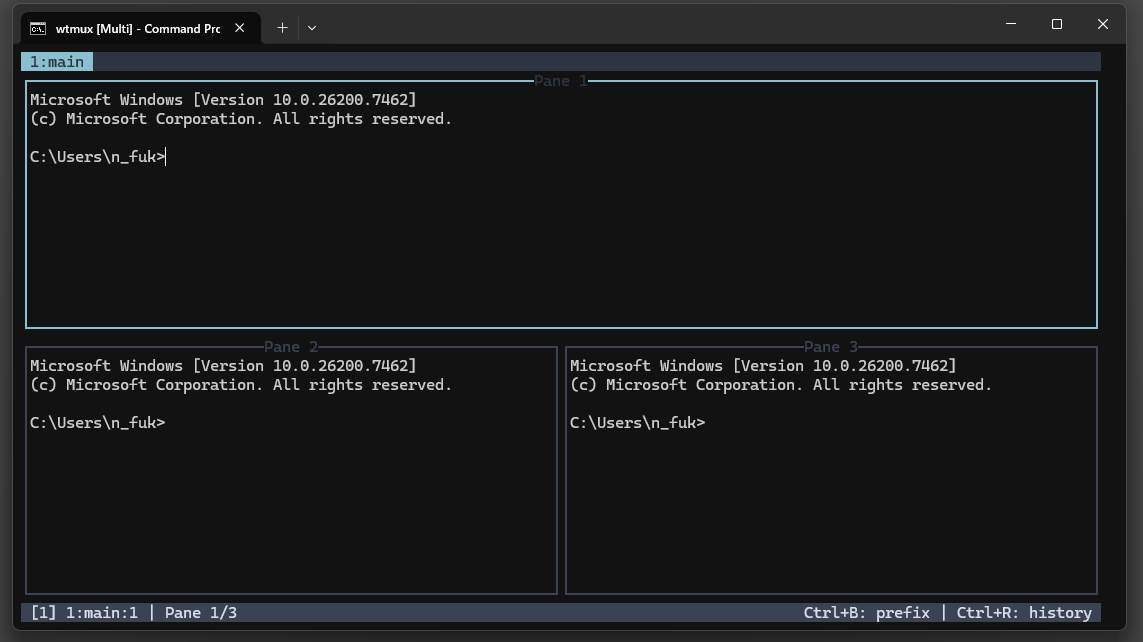Image resolution: width=1143 pixels, height=642 pixels.
Task: Focus Pane 2 at its command prompt
Action: point(98,423)
